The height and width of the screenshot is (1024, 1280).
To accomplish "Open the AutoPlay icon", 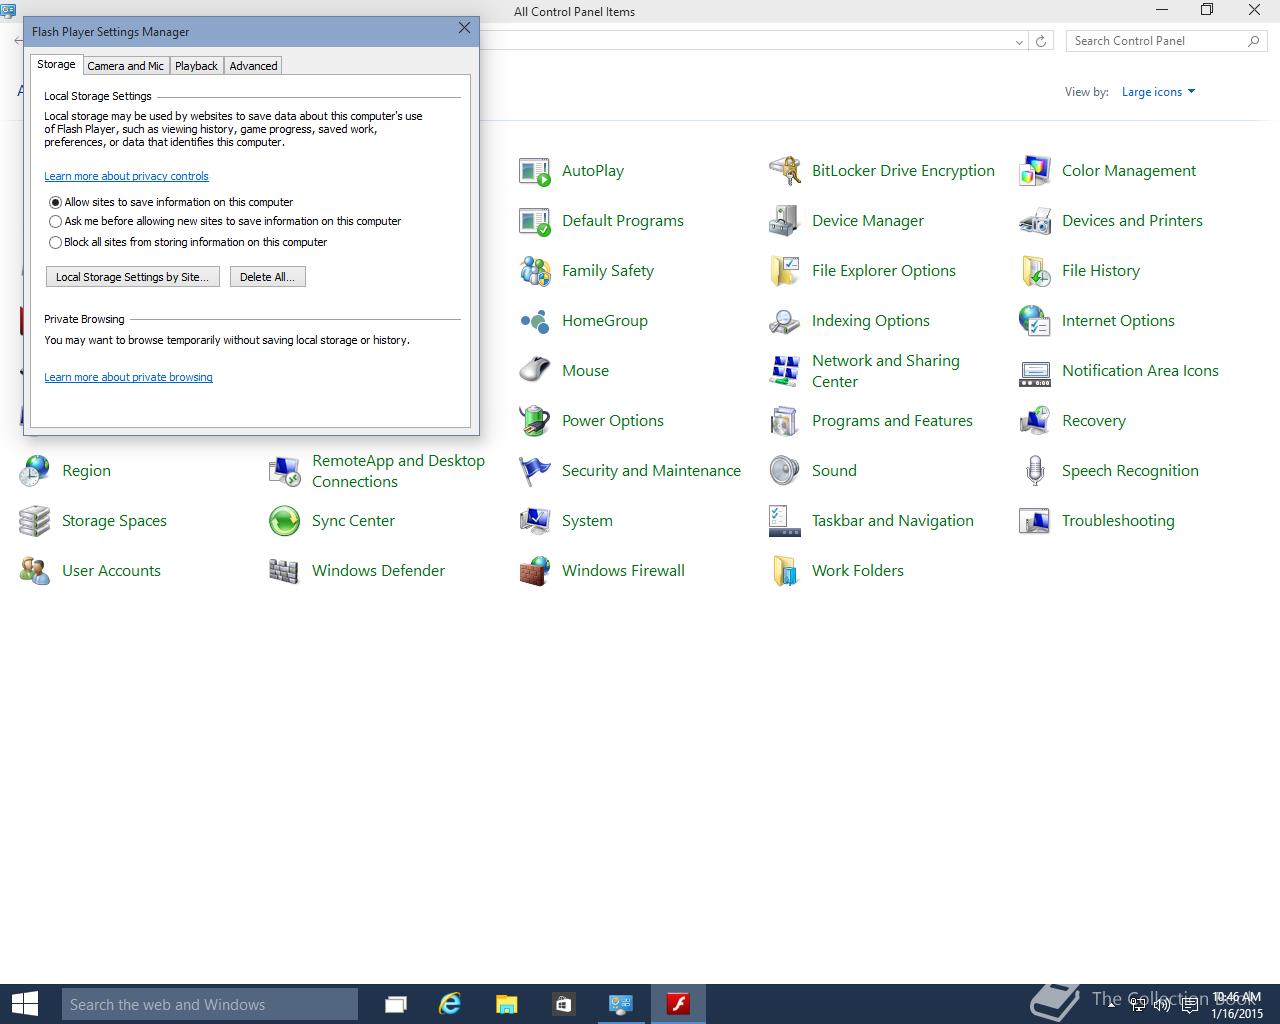I will [x=535, y=171].
